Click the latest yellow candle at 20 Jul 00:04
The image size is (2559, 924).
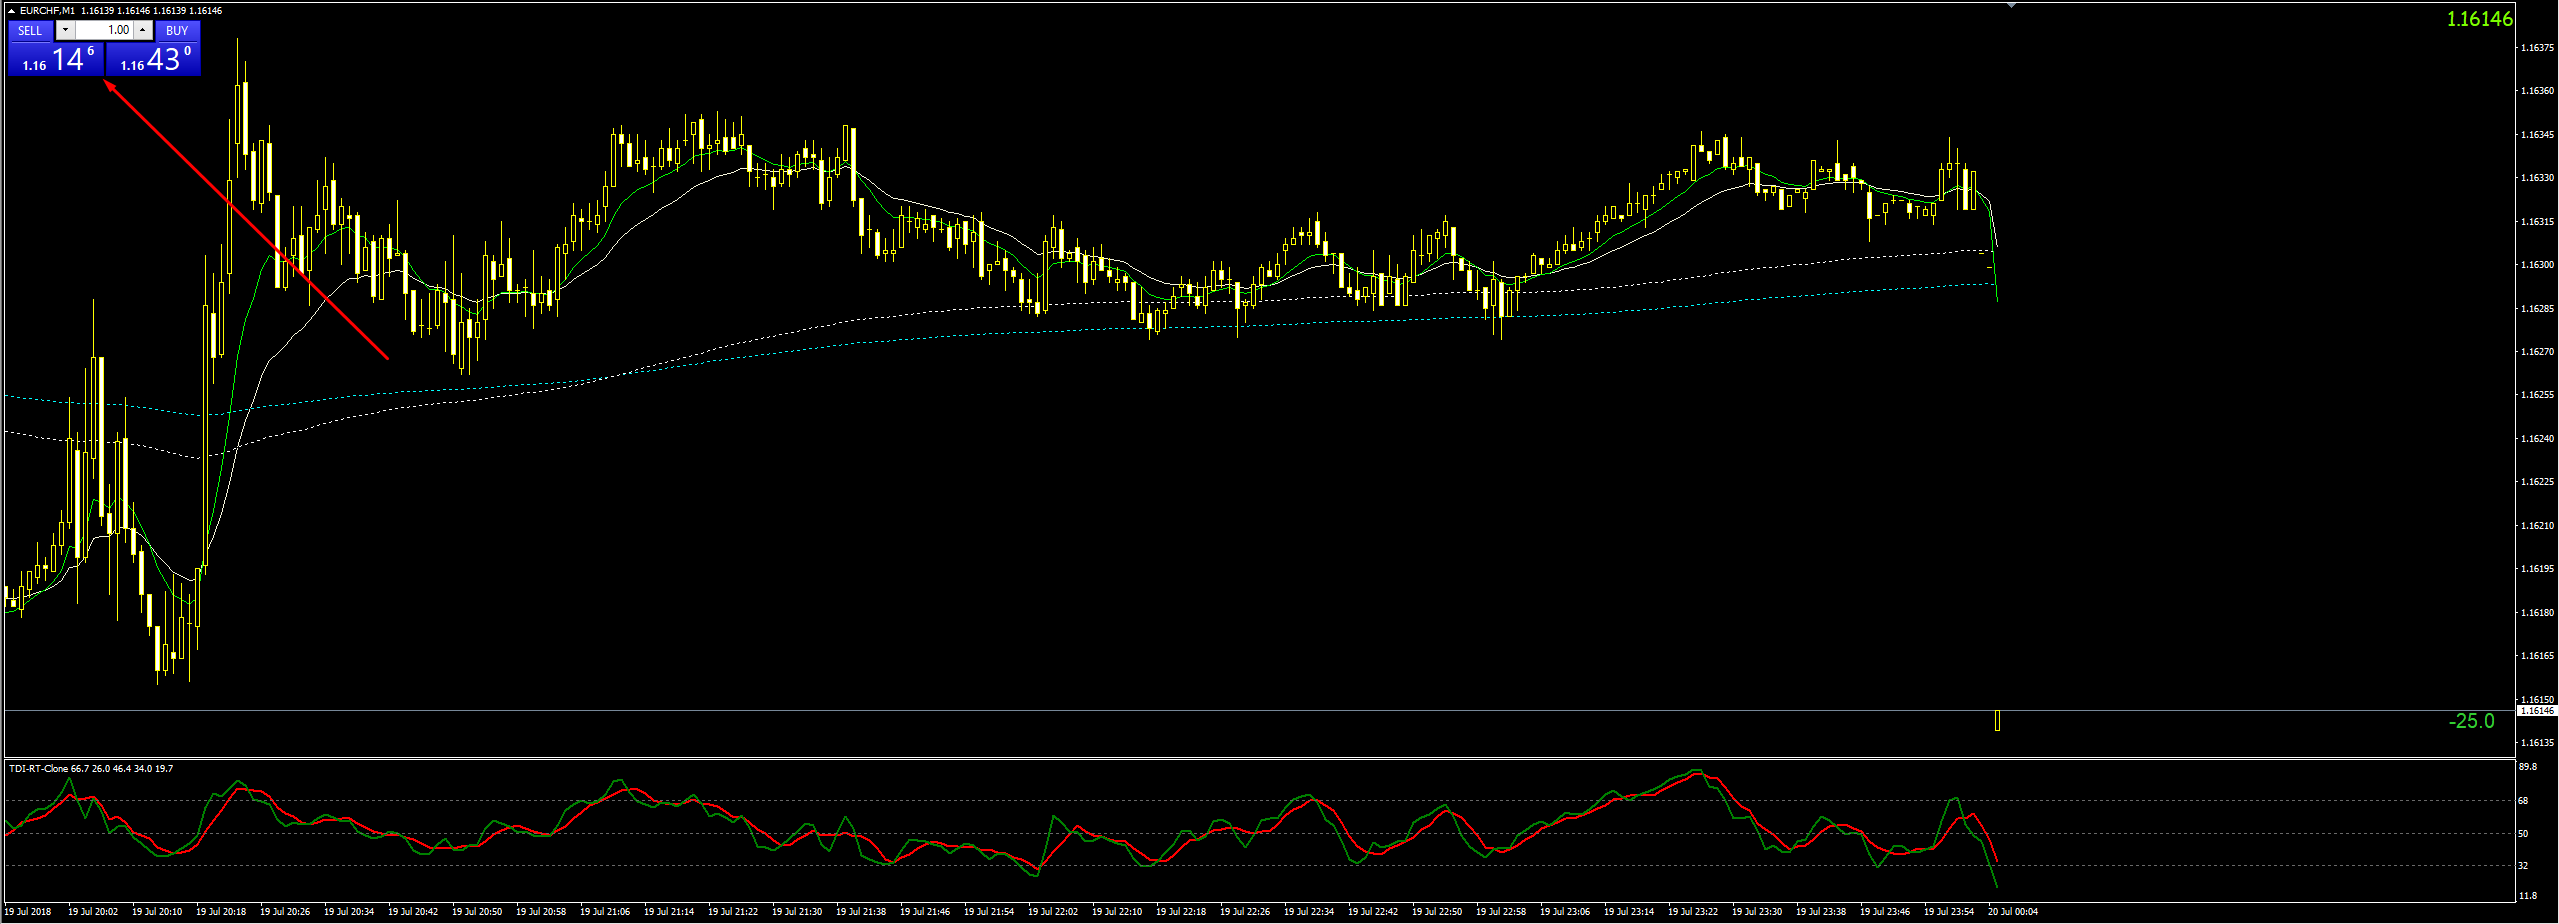click(1997, 720)
